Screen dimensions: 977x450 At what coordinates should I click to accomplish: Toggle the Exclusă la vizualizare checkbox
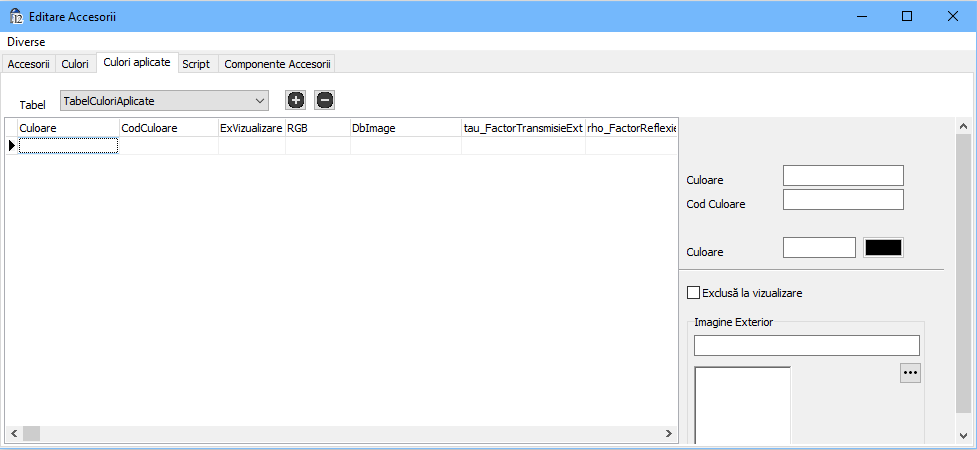pos(694,293)
